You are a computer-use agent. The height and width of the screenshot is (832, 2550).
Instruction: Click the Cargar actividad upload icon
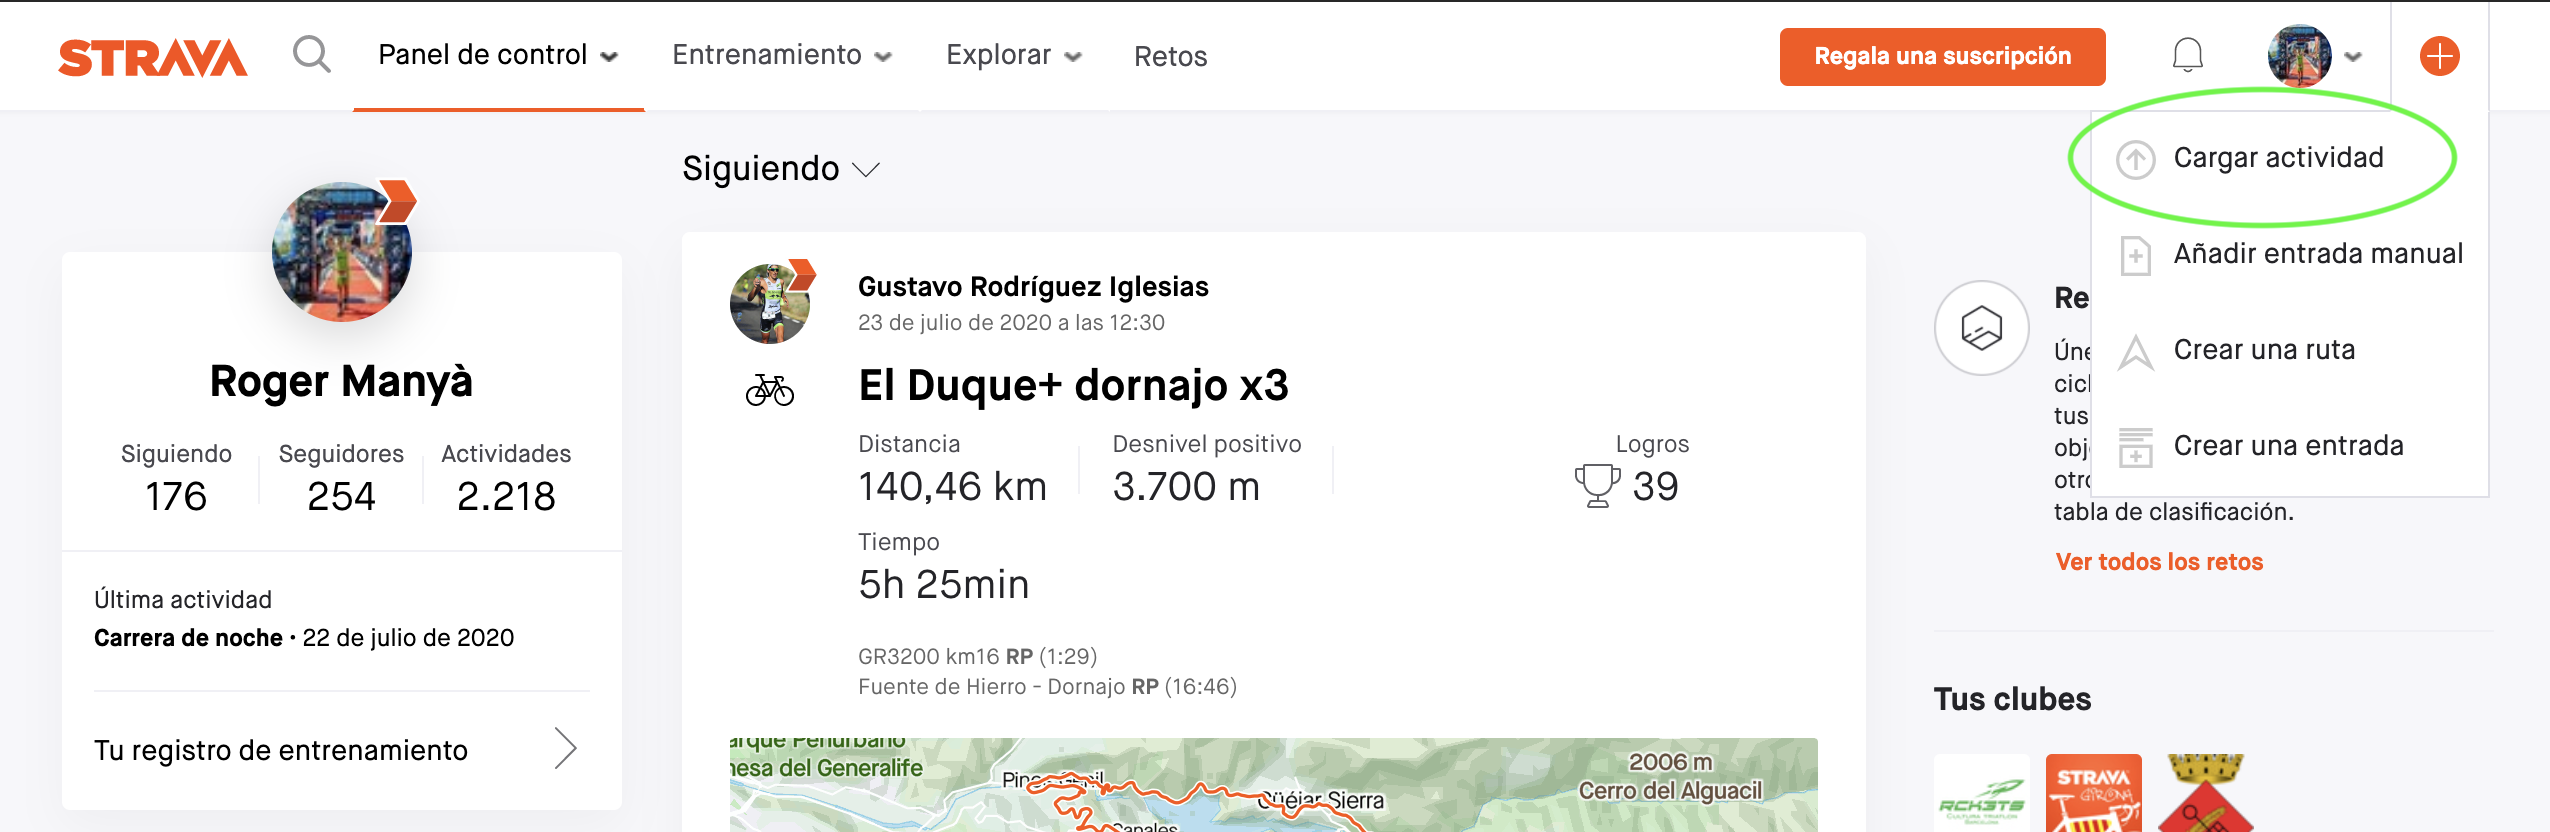pyautogui.click(x=2135, y=159)
